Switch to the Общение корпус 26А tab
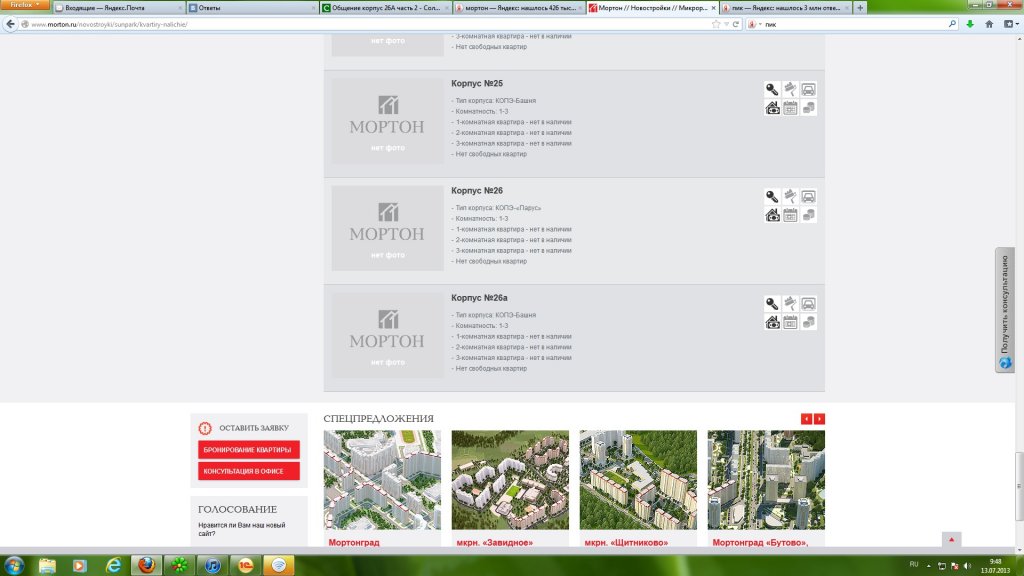The height and width of the screenshot is (576, 1024). pyautogui.click(x=385, y=8)
